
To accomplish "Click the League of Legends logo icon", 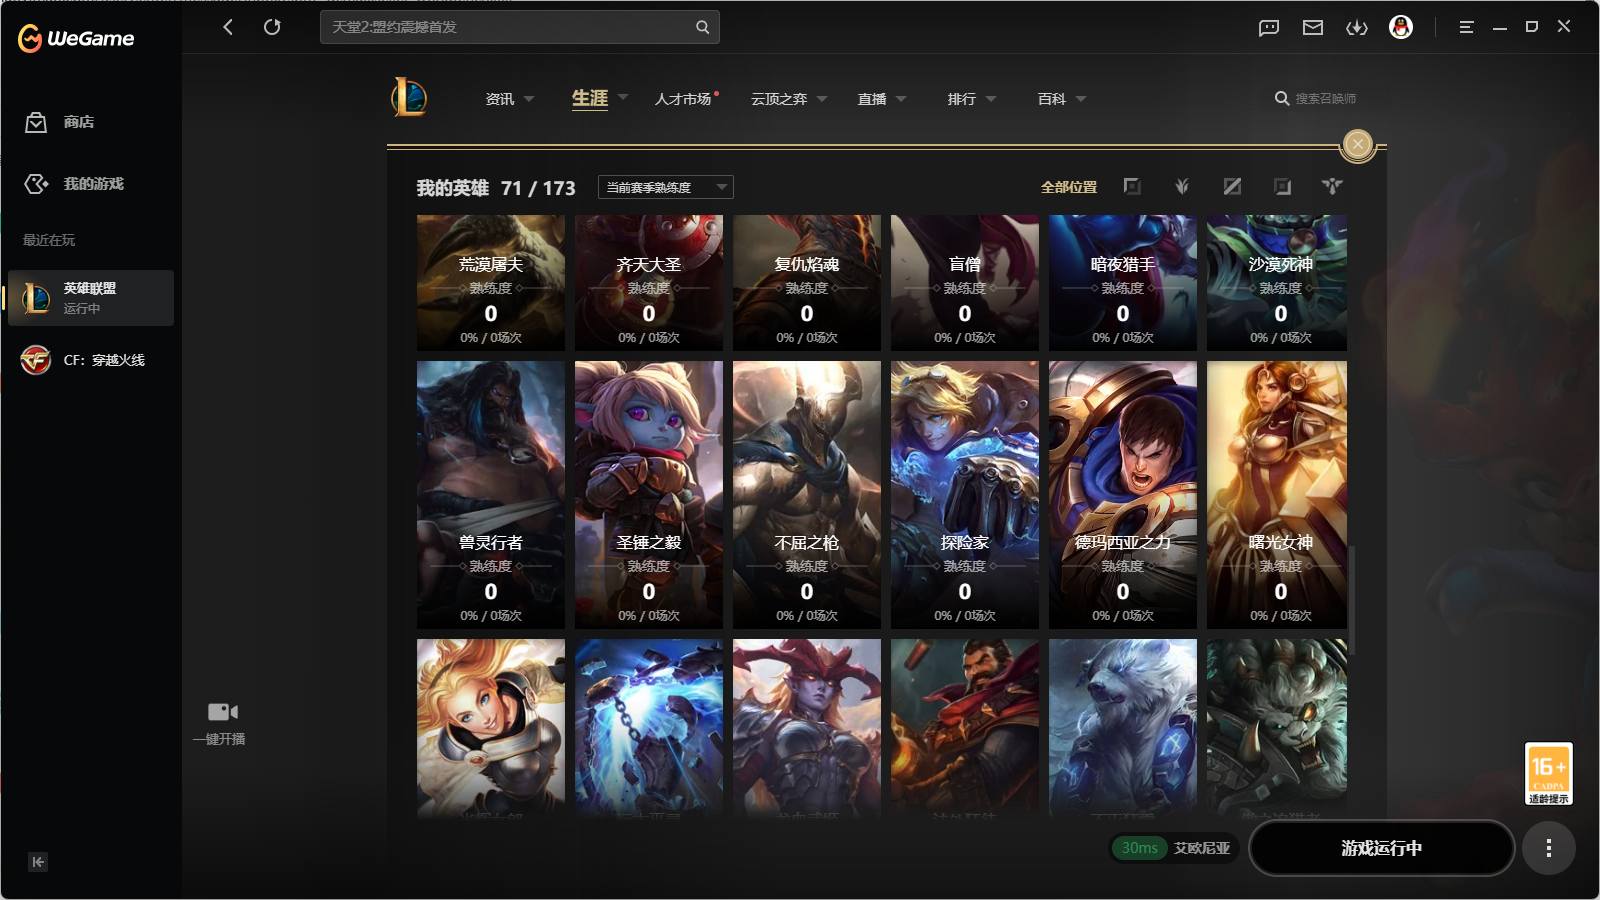I will [x=409, y=98].
